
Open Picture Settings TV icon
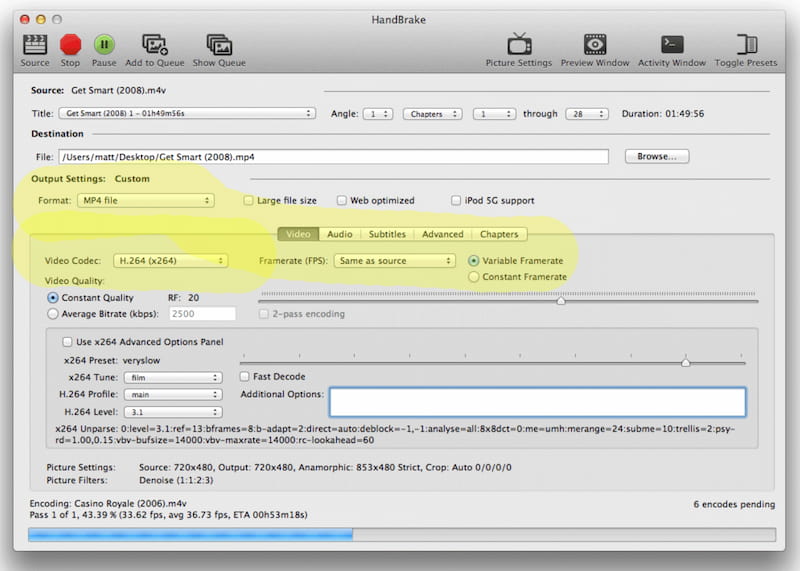(519, 44)
